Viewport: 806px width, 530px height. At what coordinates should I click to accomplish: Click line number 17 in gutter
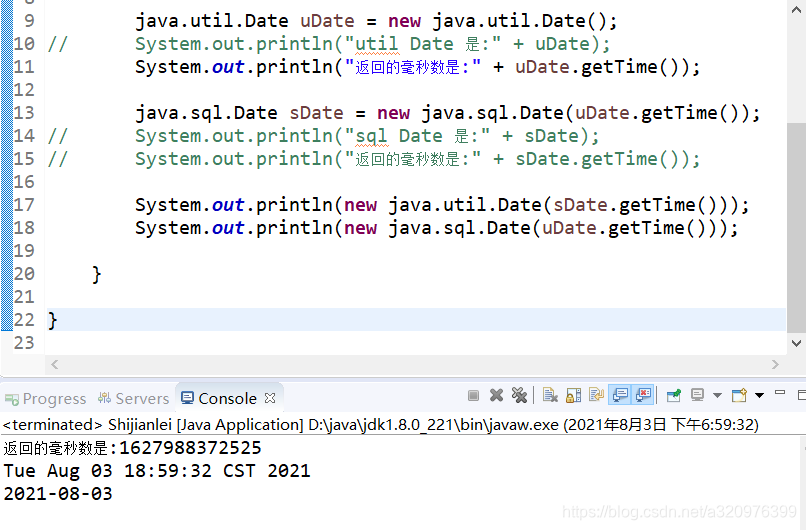24,205
